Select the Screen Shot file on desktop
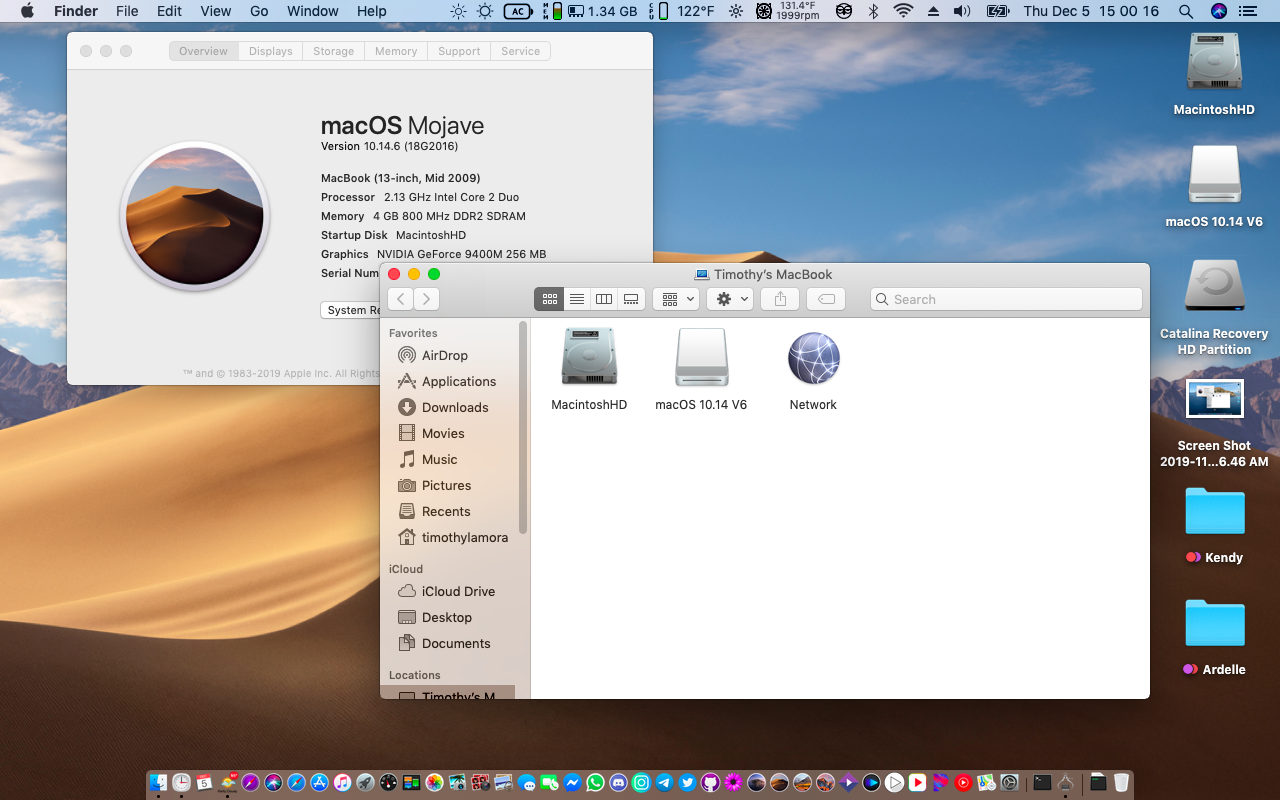This screenshot has width=1280, height=800. pos(1214,398)
